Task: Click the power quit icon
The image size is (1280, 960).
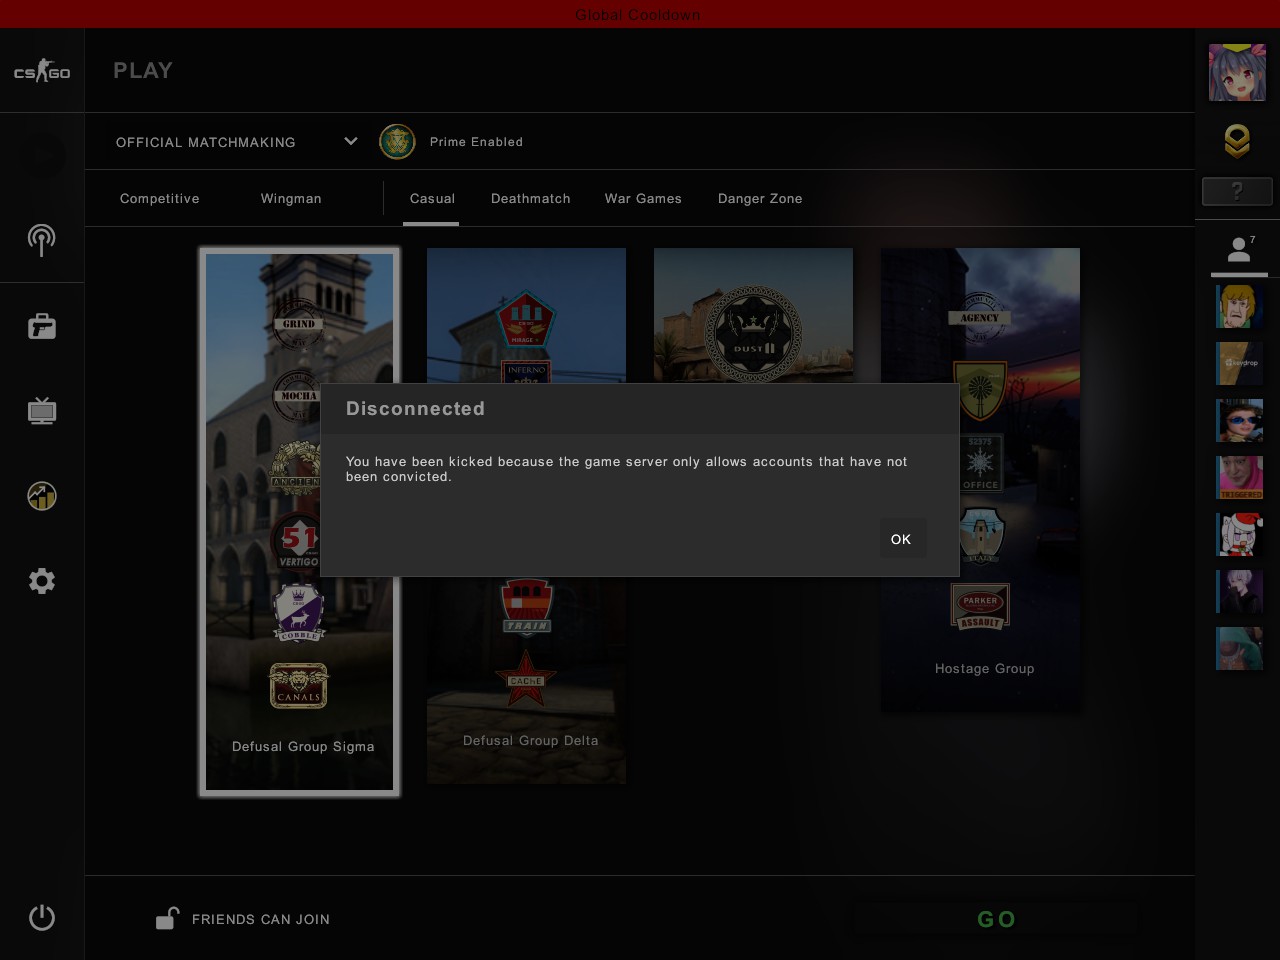Action: point(42,917)
